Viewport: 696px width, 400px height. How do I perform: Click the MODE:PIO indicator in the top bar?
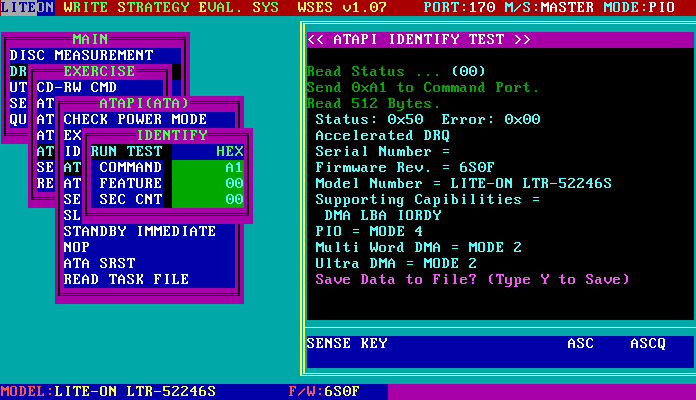[651, 7]
